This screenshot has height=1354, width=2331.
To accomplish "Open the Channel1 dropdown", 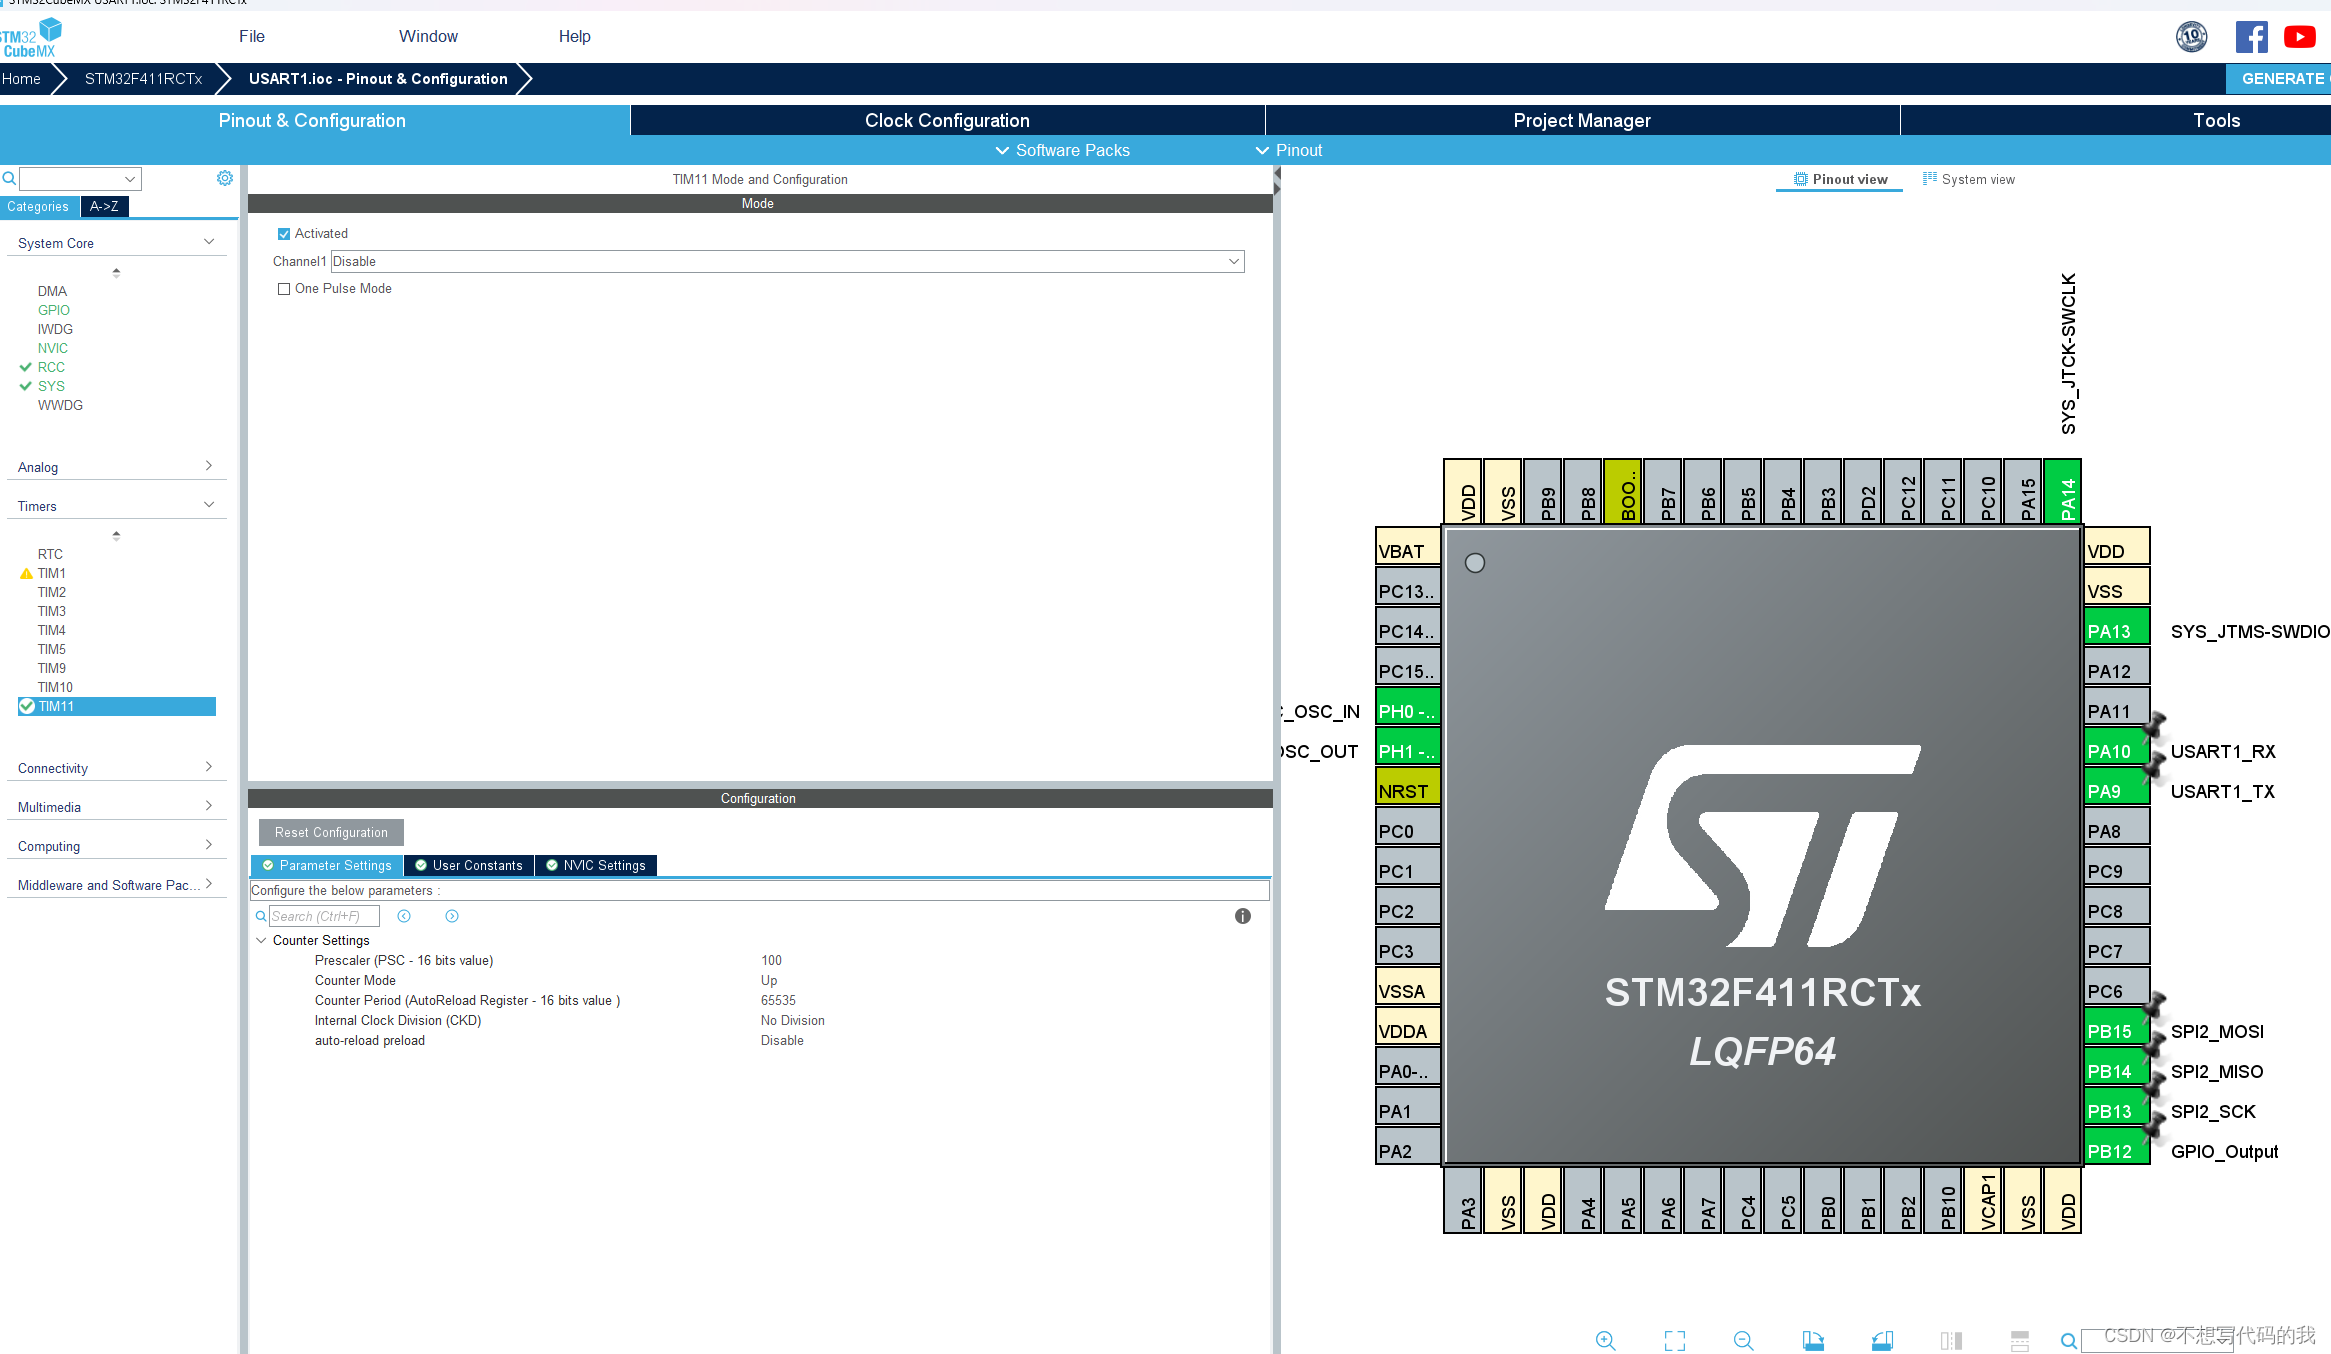I will coord(788,261).
